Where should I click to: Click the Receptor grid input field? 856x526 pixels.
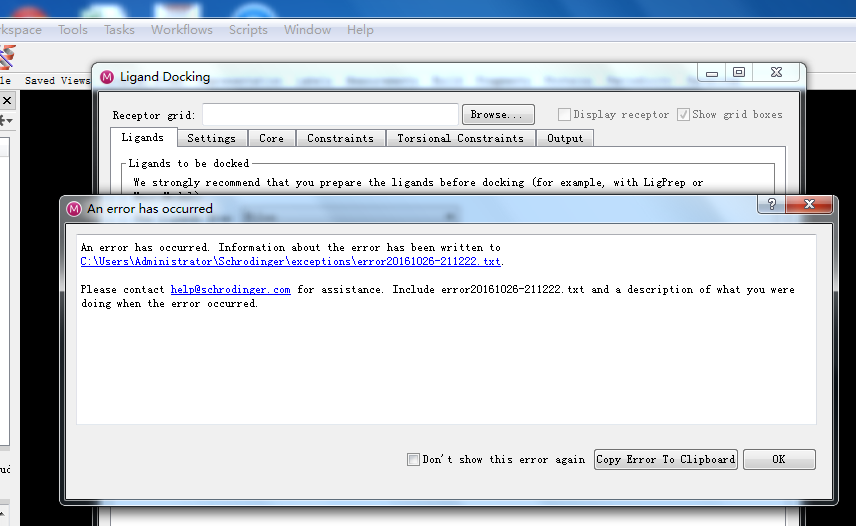click(x=330, y=115)
